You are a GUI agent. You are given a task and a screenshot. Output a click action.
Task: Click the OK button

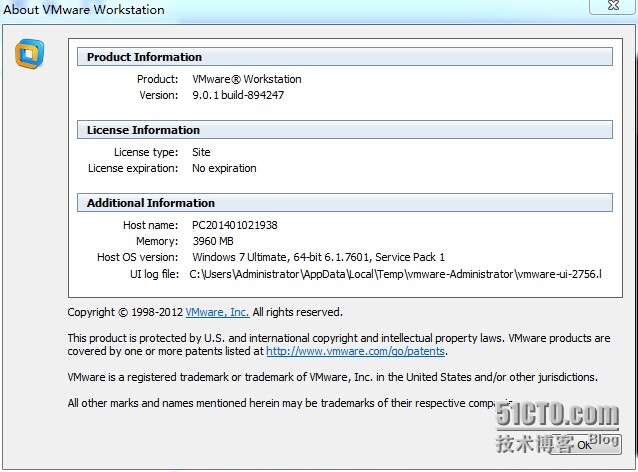pos(584,445)
